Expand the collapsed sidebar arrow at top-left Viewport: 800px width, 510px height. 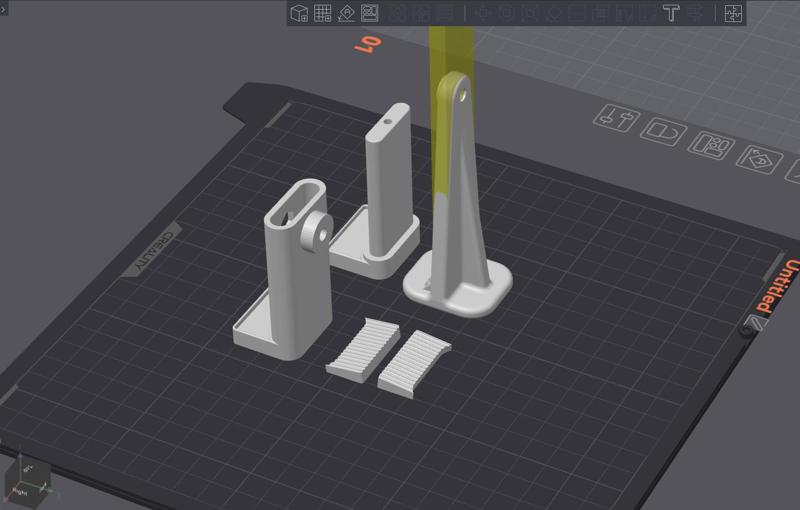[x=3, y=8]
